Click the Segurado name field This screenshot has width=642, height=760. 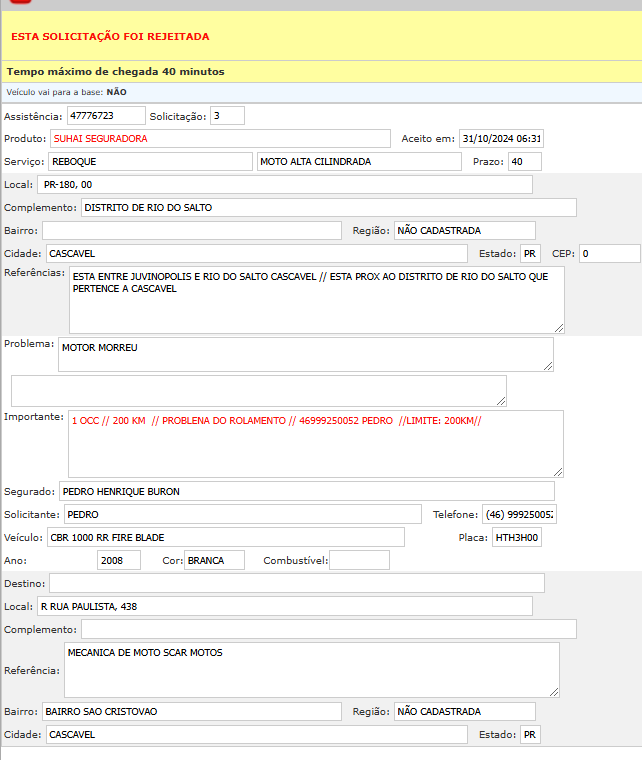point(306,491)
